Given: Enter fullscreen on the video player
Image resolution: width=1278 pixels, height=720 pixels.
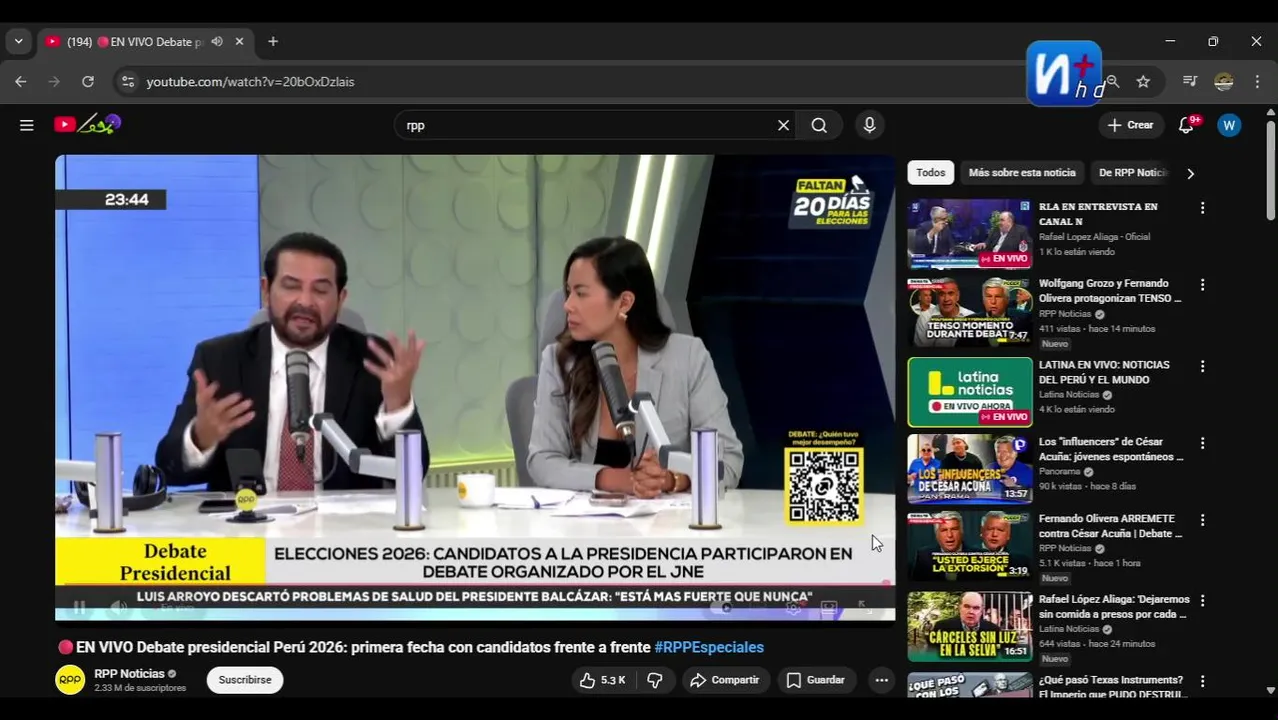Looking at the screenshot, I should click(x=863, y=607).
